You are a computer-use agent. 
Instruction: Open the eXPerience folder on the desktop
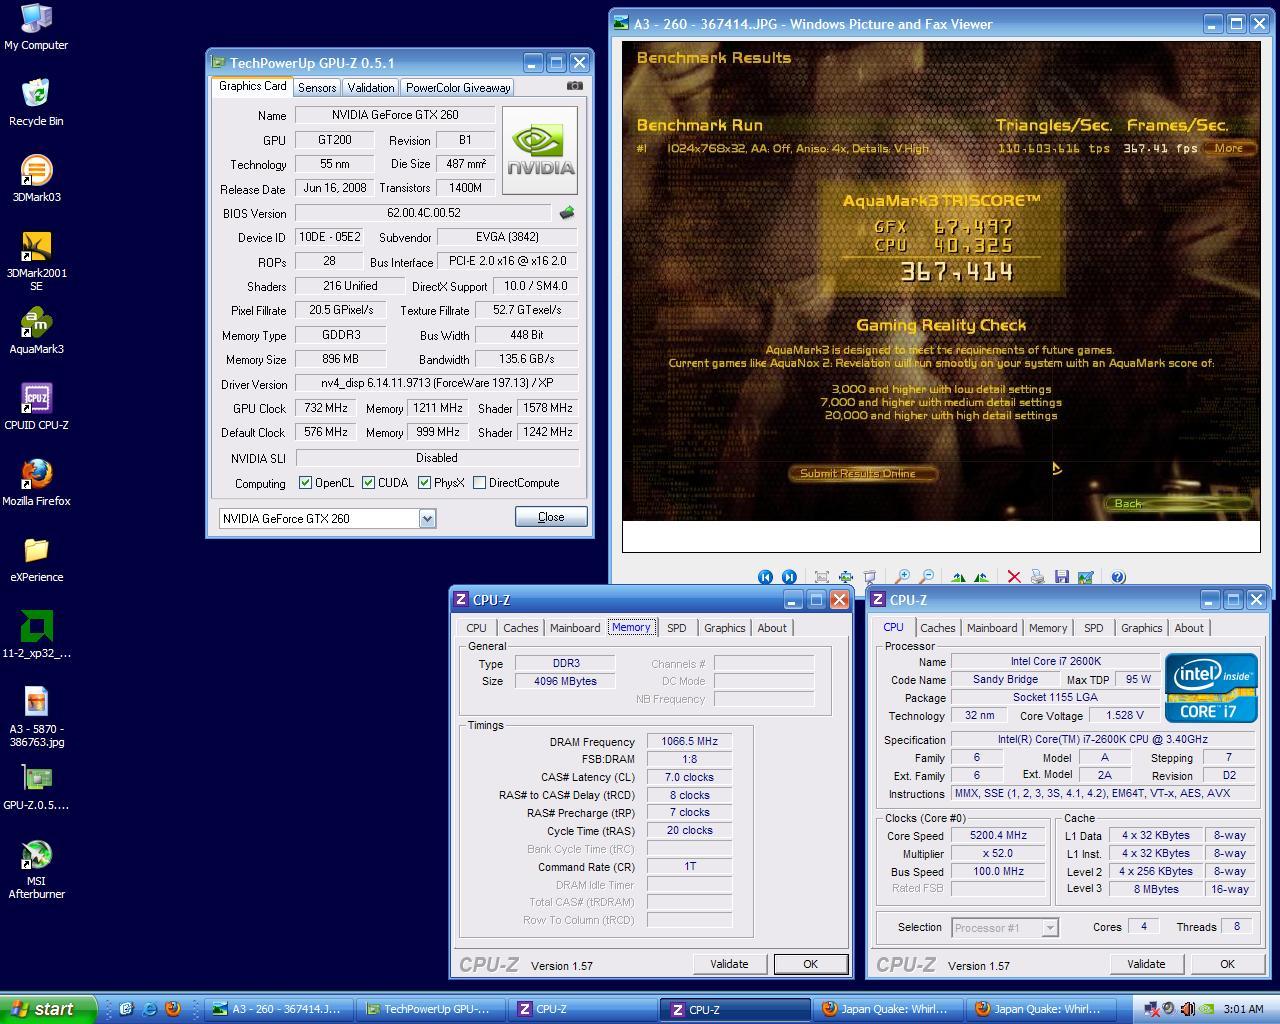point(36,559)
